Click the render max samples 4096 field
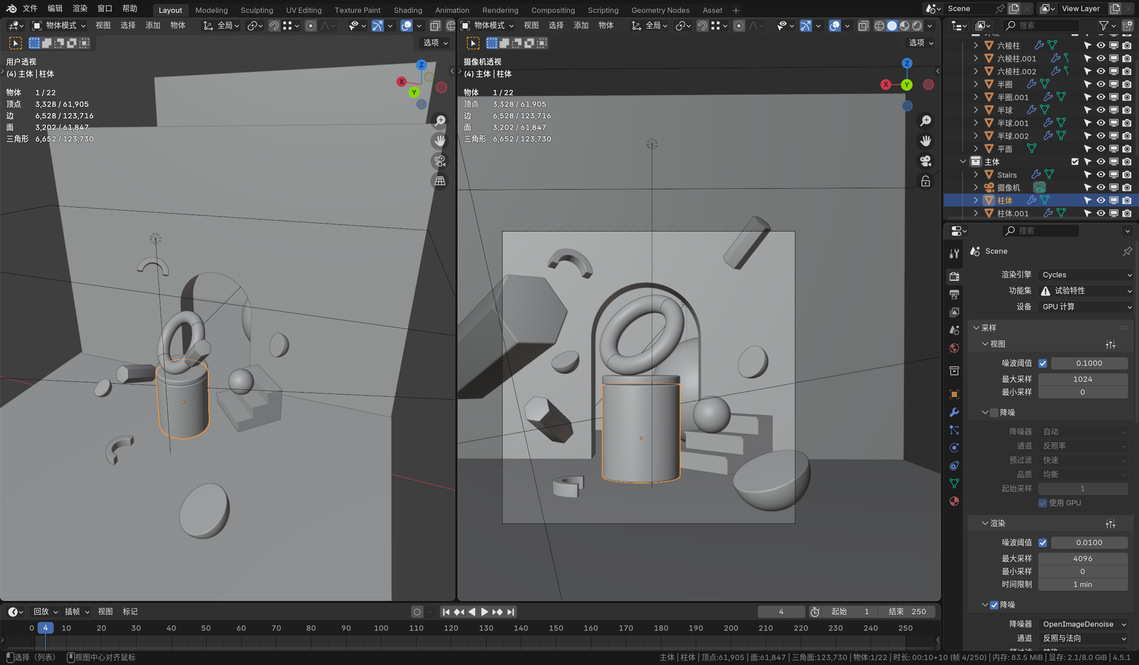This screenshot has height=665, width=1139. coord(1082,558)
